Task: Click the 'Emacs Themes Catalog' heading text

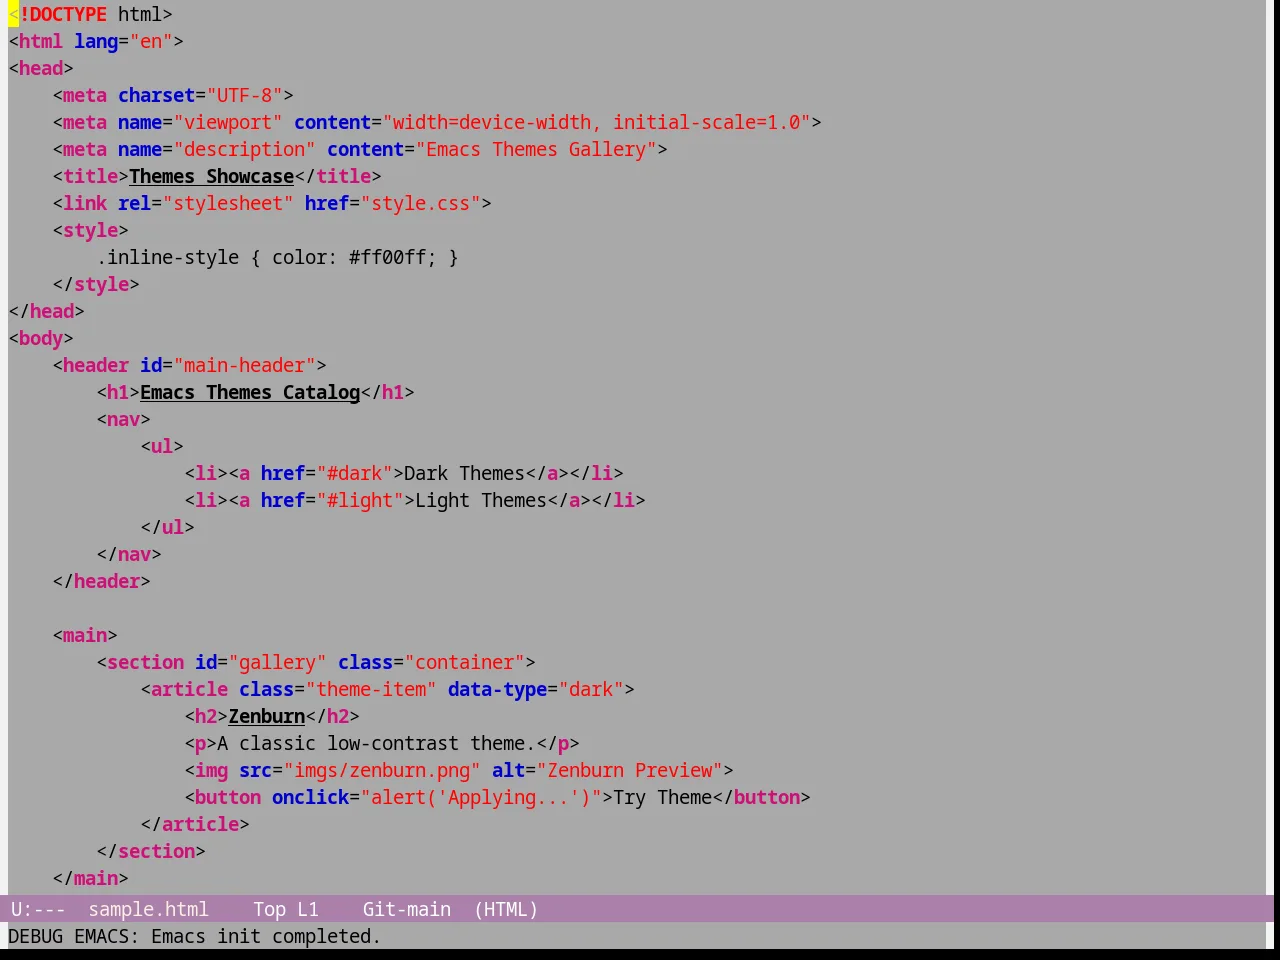Action: coord(250,392)
